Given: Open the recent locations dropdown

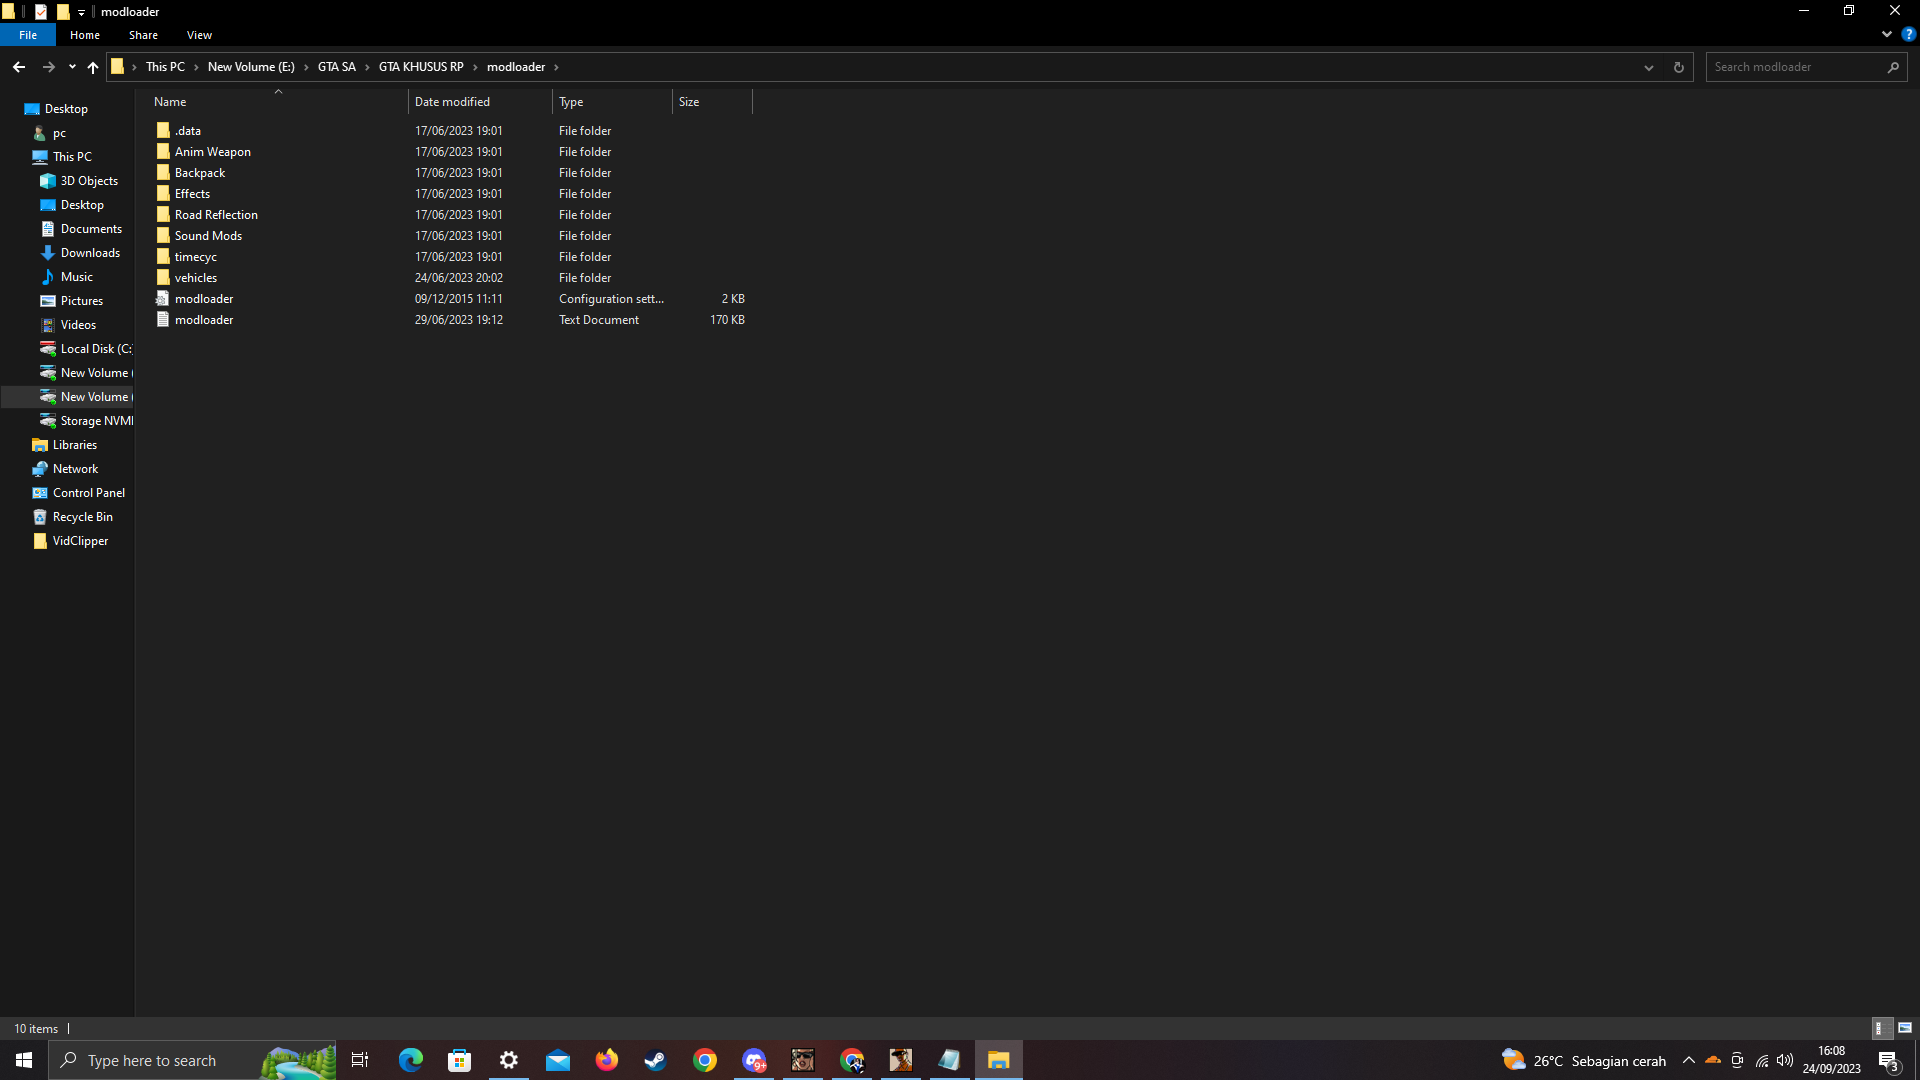Looking at the screenshot, I should click(72, 67).
